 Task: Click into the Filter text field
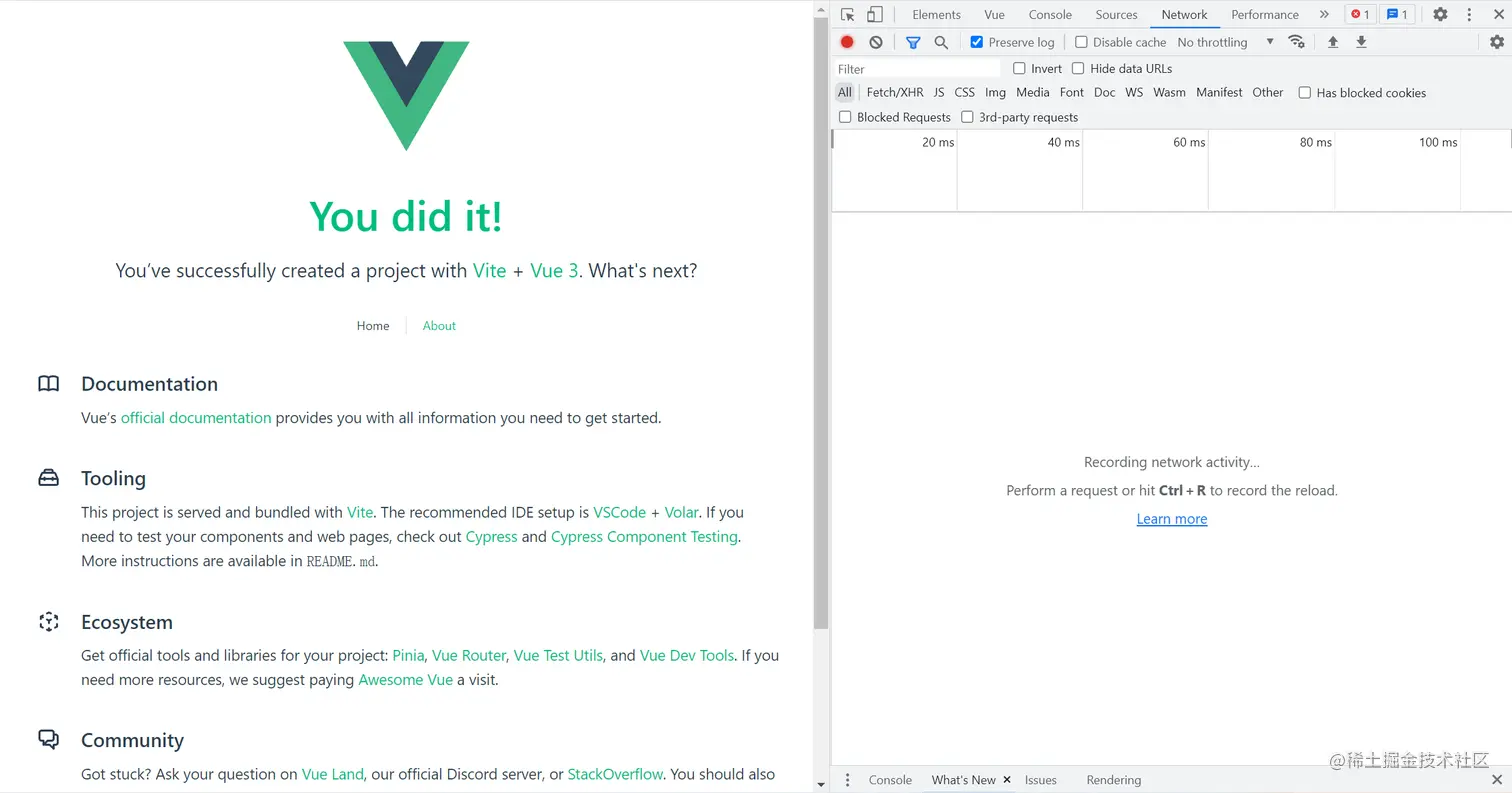(917, 69)
